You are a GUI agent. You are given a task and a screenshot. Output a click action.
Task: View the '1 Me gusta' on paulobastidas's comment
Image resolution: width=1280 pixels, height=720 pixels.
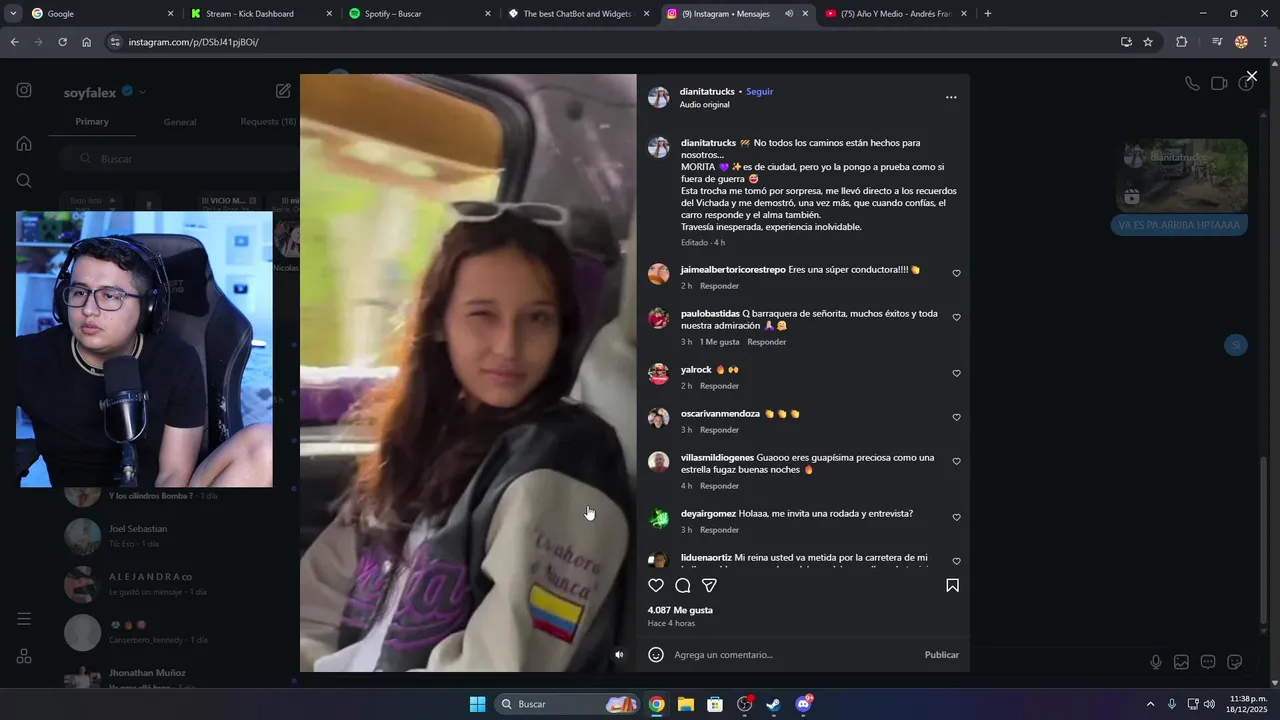click(719, 342)
